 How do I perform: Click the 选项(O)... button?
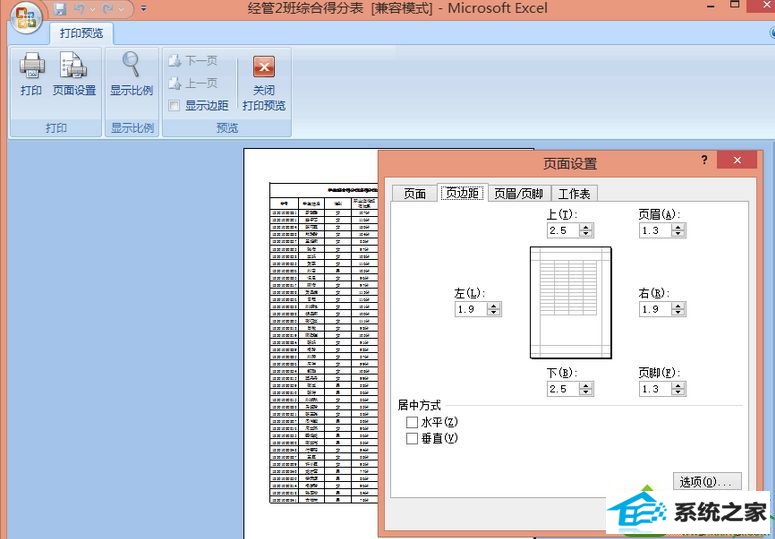coord(707,482)
